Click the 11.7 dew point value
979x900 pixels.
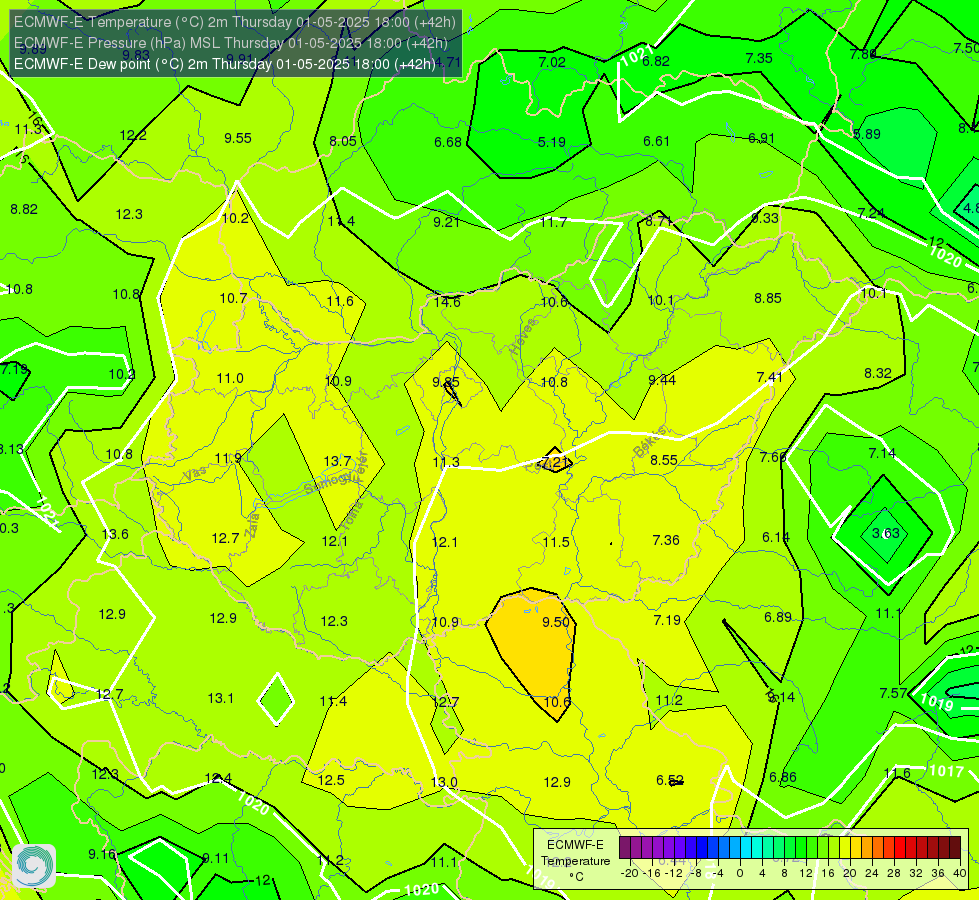(x=553, y=222)
